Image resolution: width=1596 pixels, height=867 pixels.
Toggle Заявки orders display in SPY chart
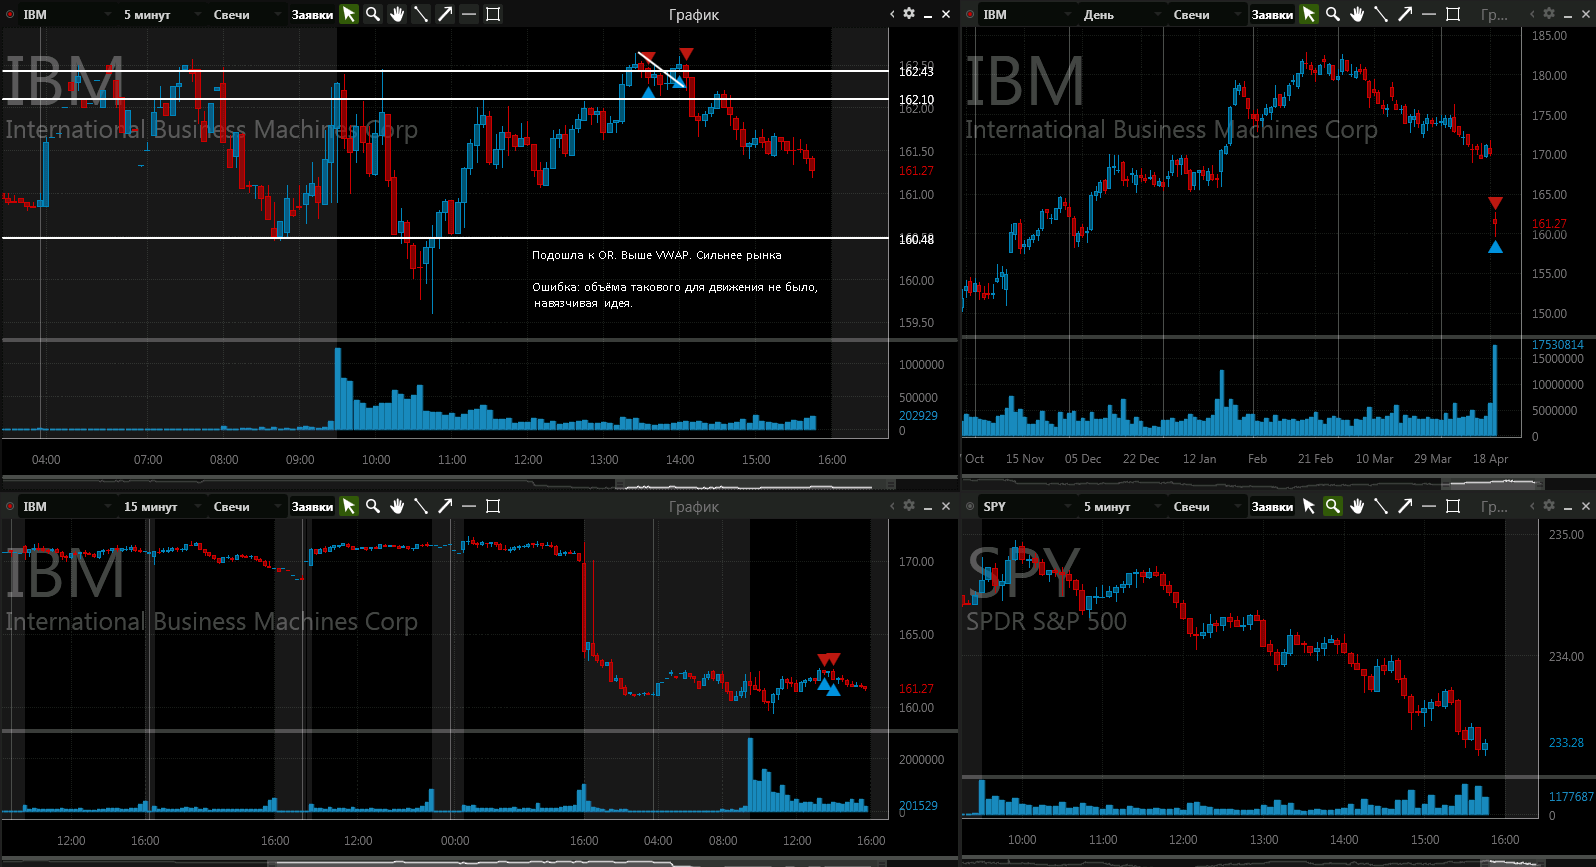1272,507
